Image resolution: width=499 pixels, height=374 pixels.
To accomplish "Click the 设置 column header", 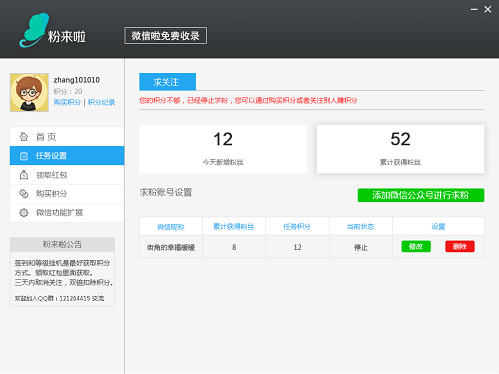I will click(438, 227).
